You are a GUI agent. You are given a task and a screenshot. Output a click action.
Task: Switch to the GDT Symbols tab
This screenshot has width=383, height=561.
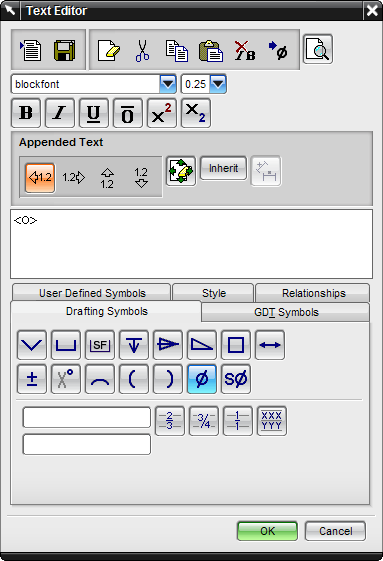[x=286, y=312]
